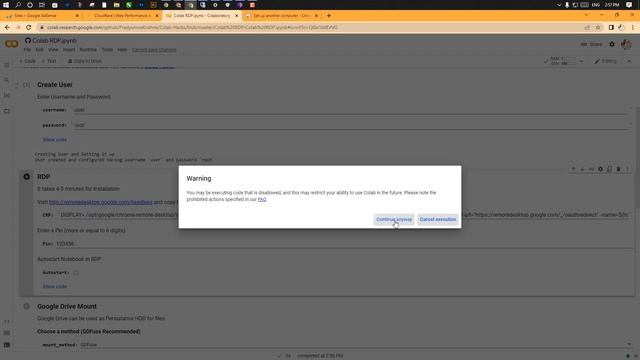Open table of contents sidebar icon
Image resolution: width=640 pixels, height=360 pixels.
pos(7,65)
